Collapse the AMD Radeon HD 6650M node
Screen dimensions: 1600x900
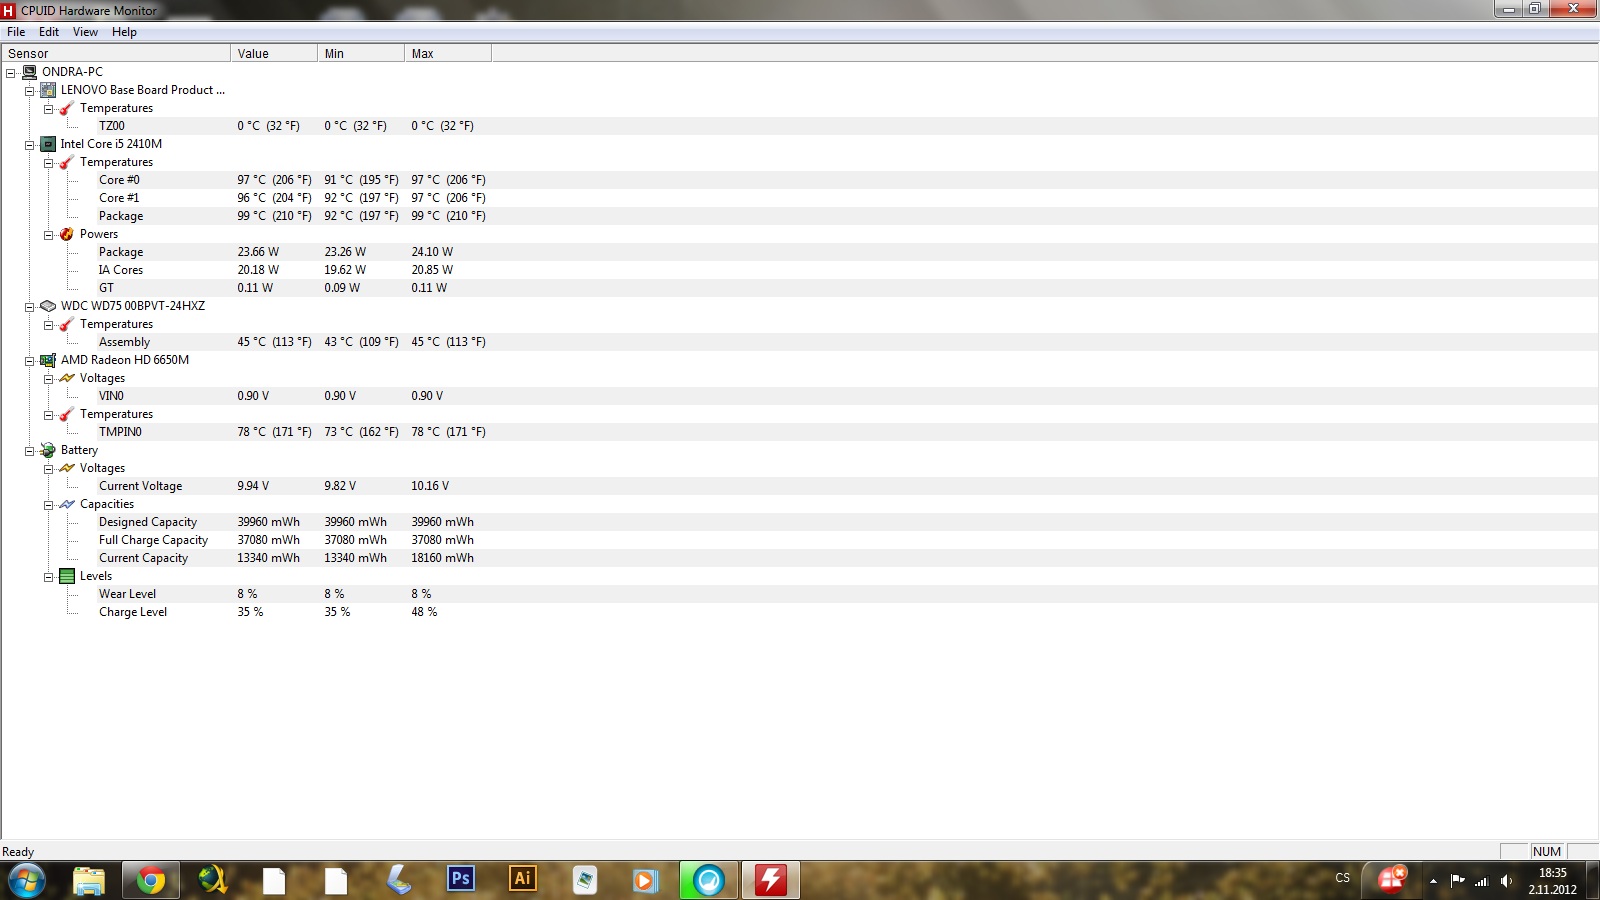pos(29,361)
